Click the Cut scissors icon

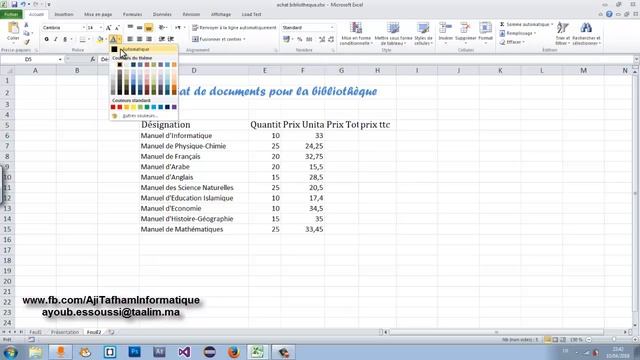[27, 25]
